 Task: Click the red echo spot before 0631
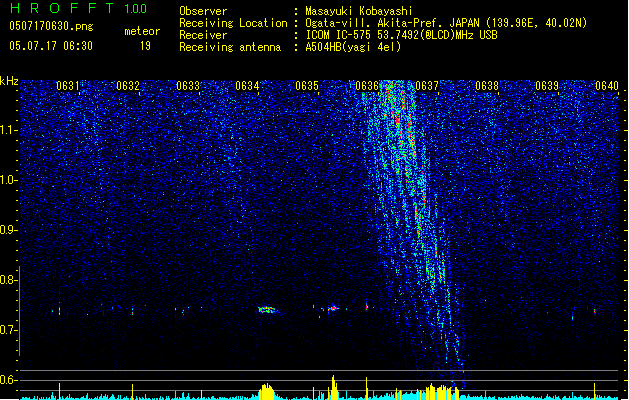click(x=59, y=311)
